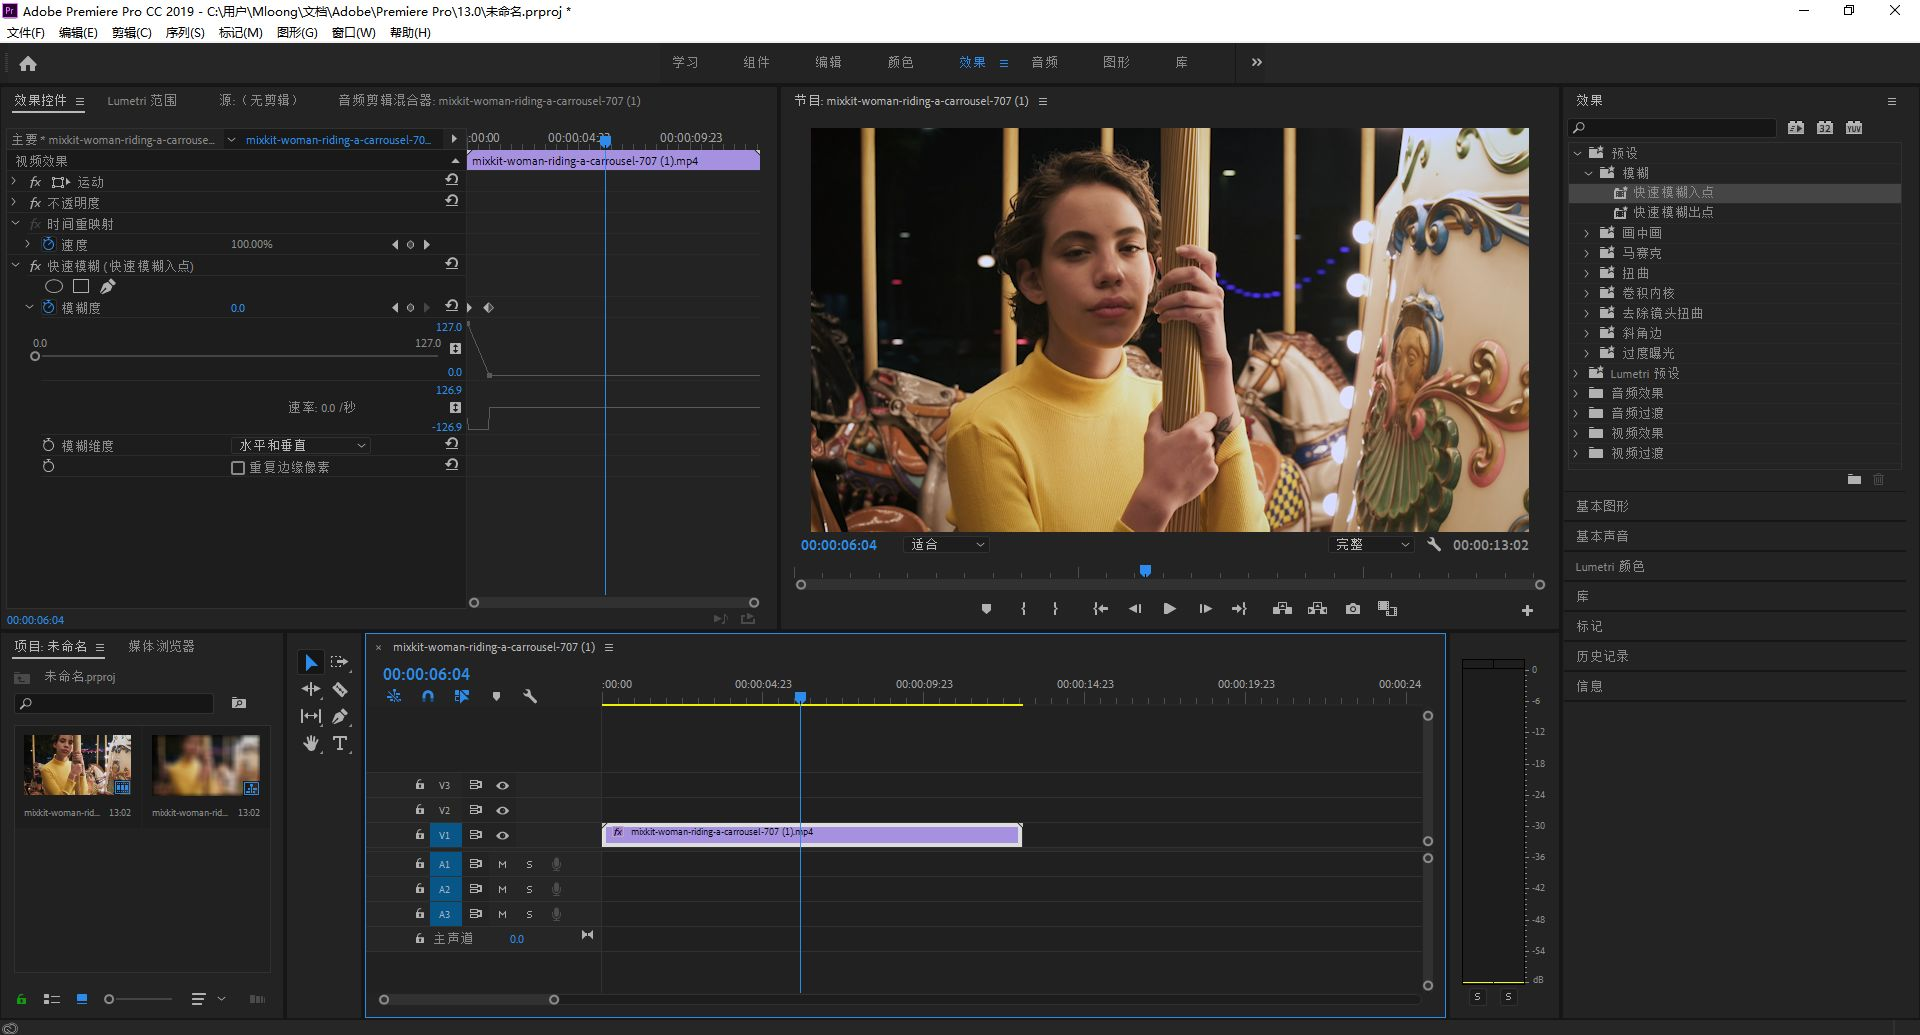Expand the 马赛克 presets folder
This screenshot has width=1920, height=1035.
[x=1586, y=253]
